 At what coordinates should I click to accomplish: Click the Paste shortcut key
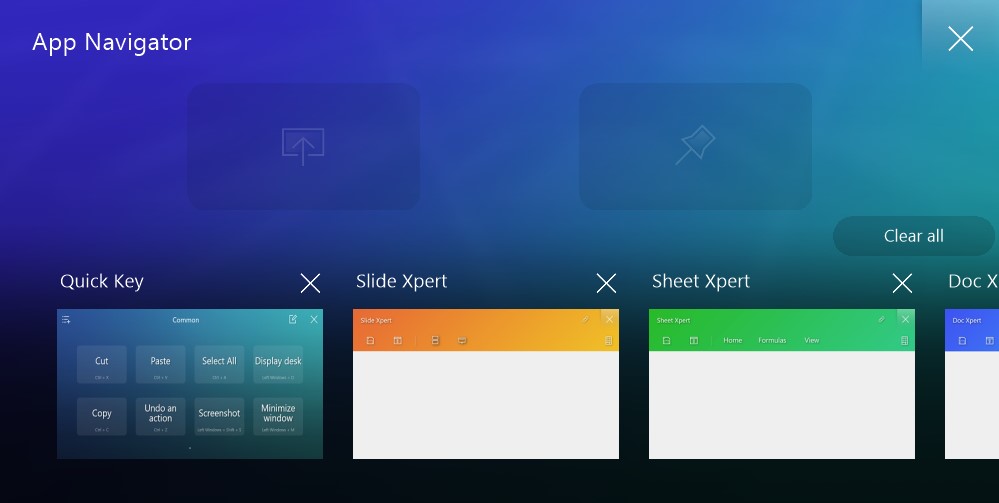tap(161, 365)
